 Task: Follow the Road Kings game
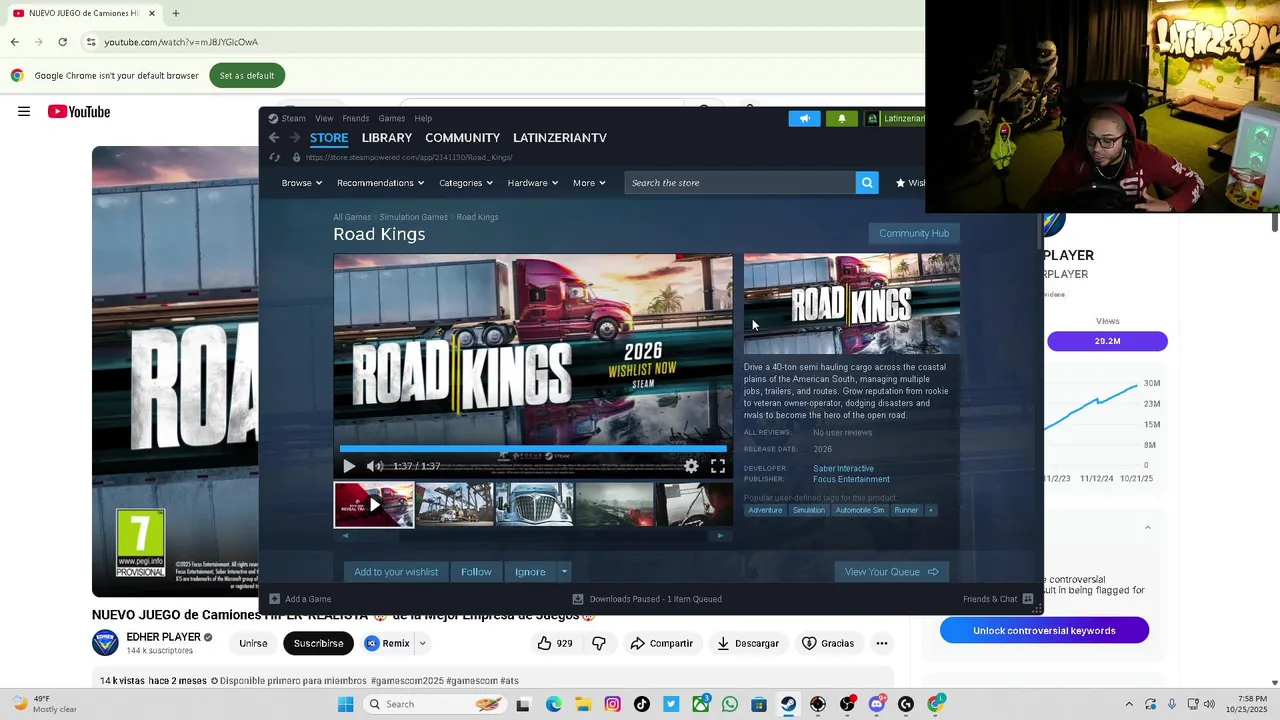476,572
